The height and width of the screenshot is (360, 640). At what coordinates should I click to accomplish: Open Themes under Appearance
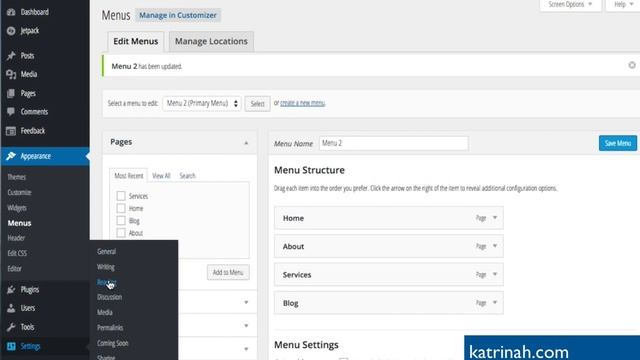[17, 177]
